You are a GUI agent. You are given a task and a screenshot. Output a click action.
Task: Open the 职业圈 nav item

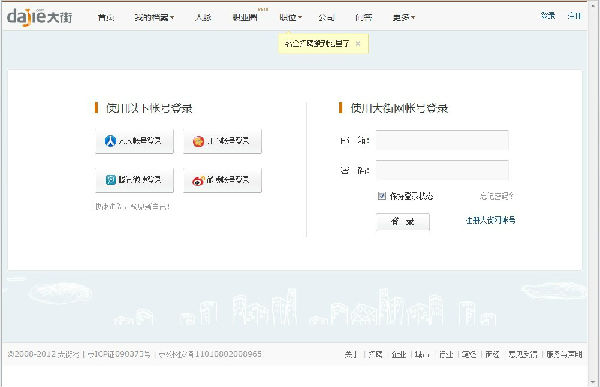pyautogui.click(x=245, y=17)
